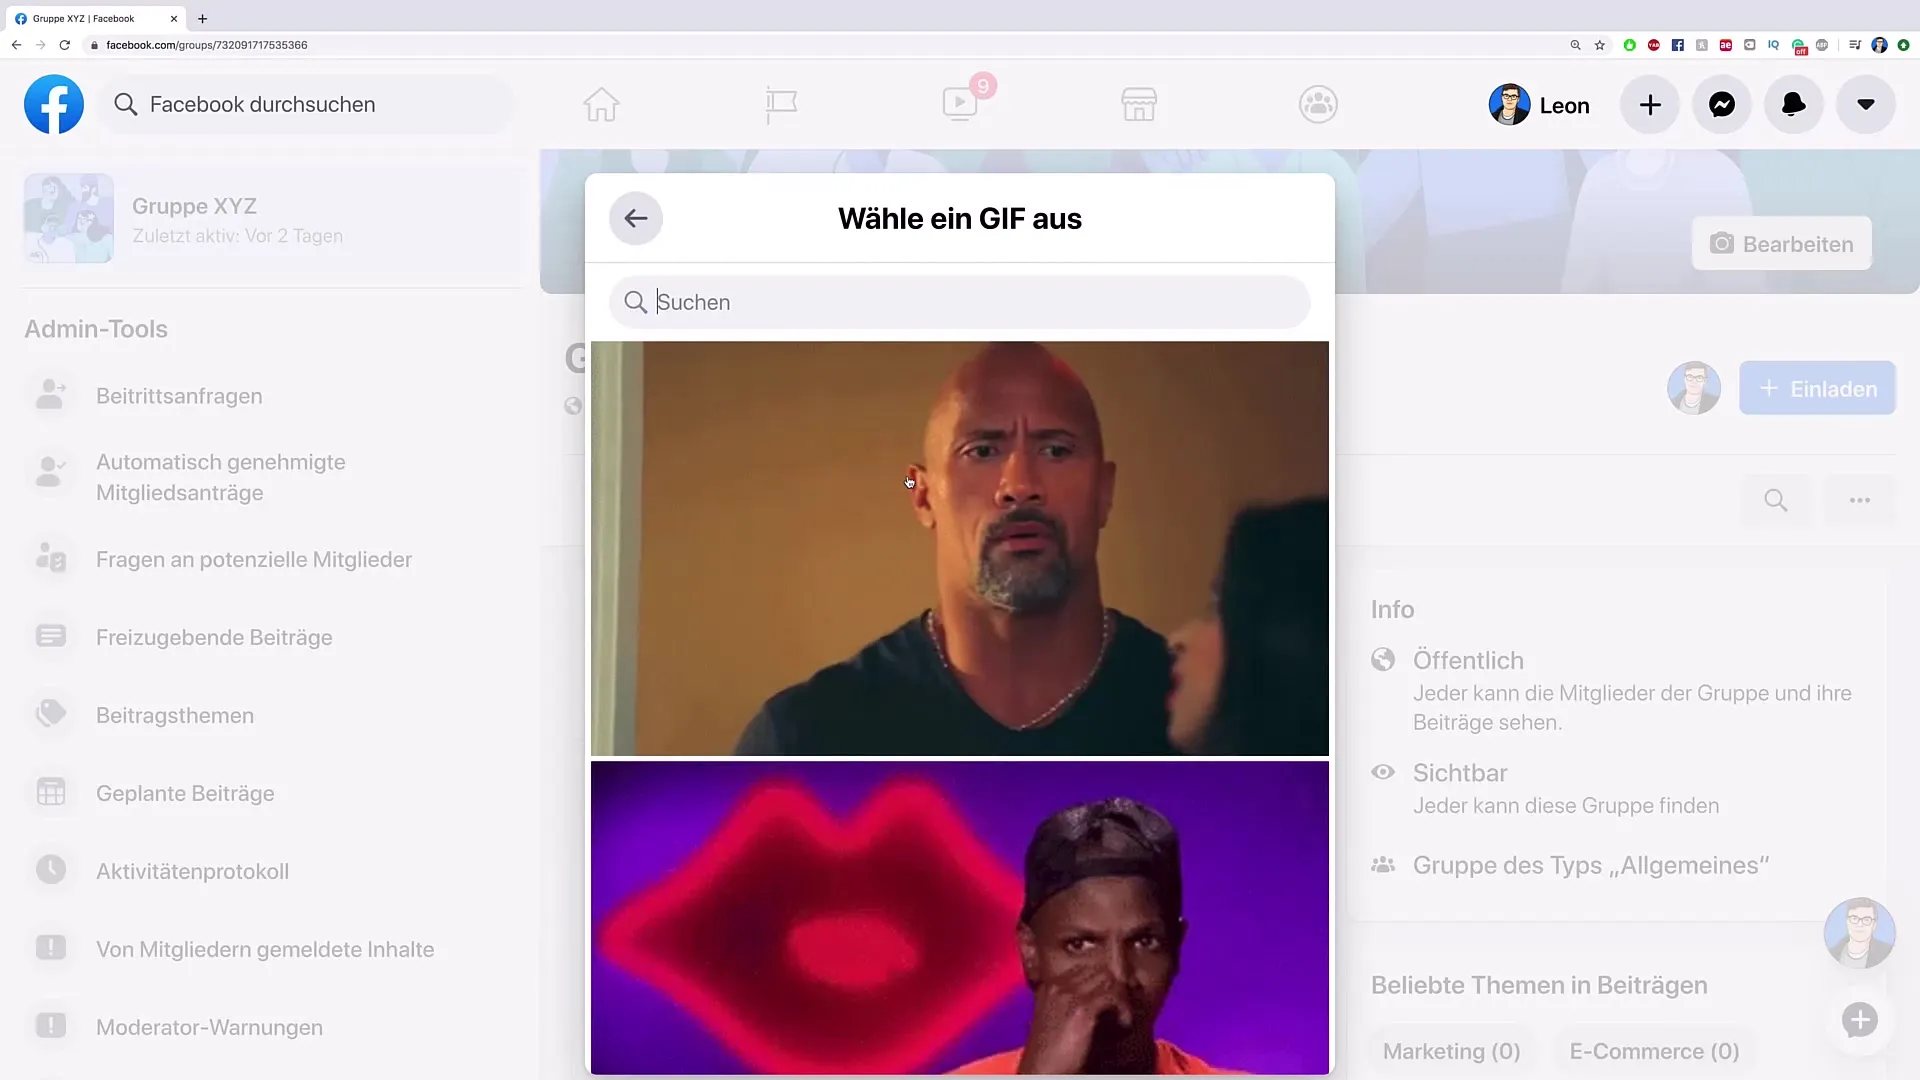Screen dimensions: 1920x1080
Task: Click the Beitrittsanfragen person icon
Action: pos(51,394)
